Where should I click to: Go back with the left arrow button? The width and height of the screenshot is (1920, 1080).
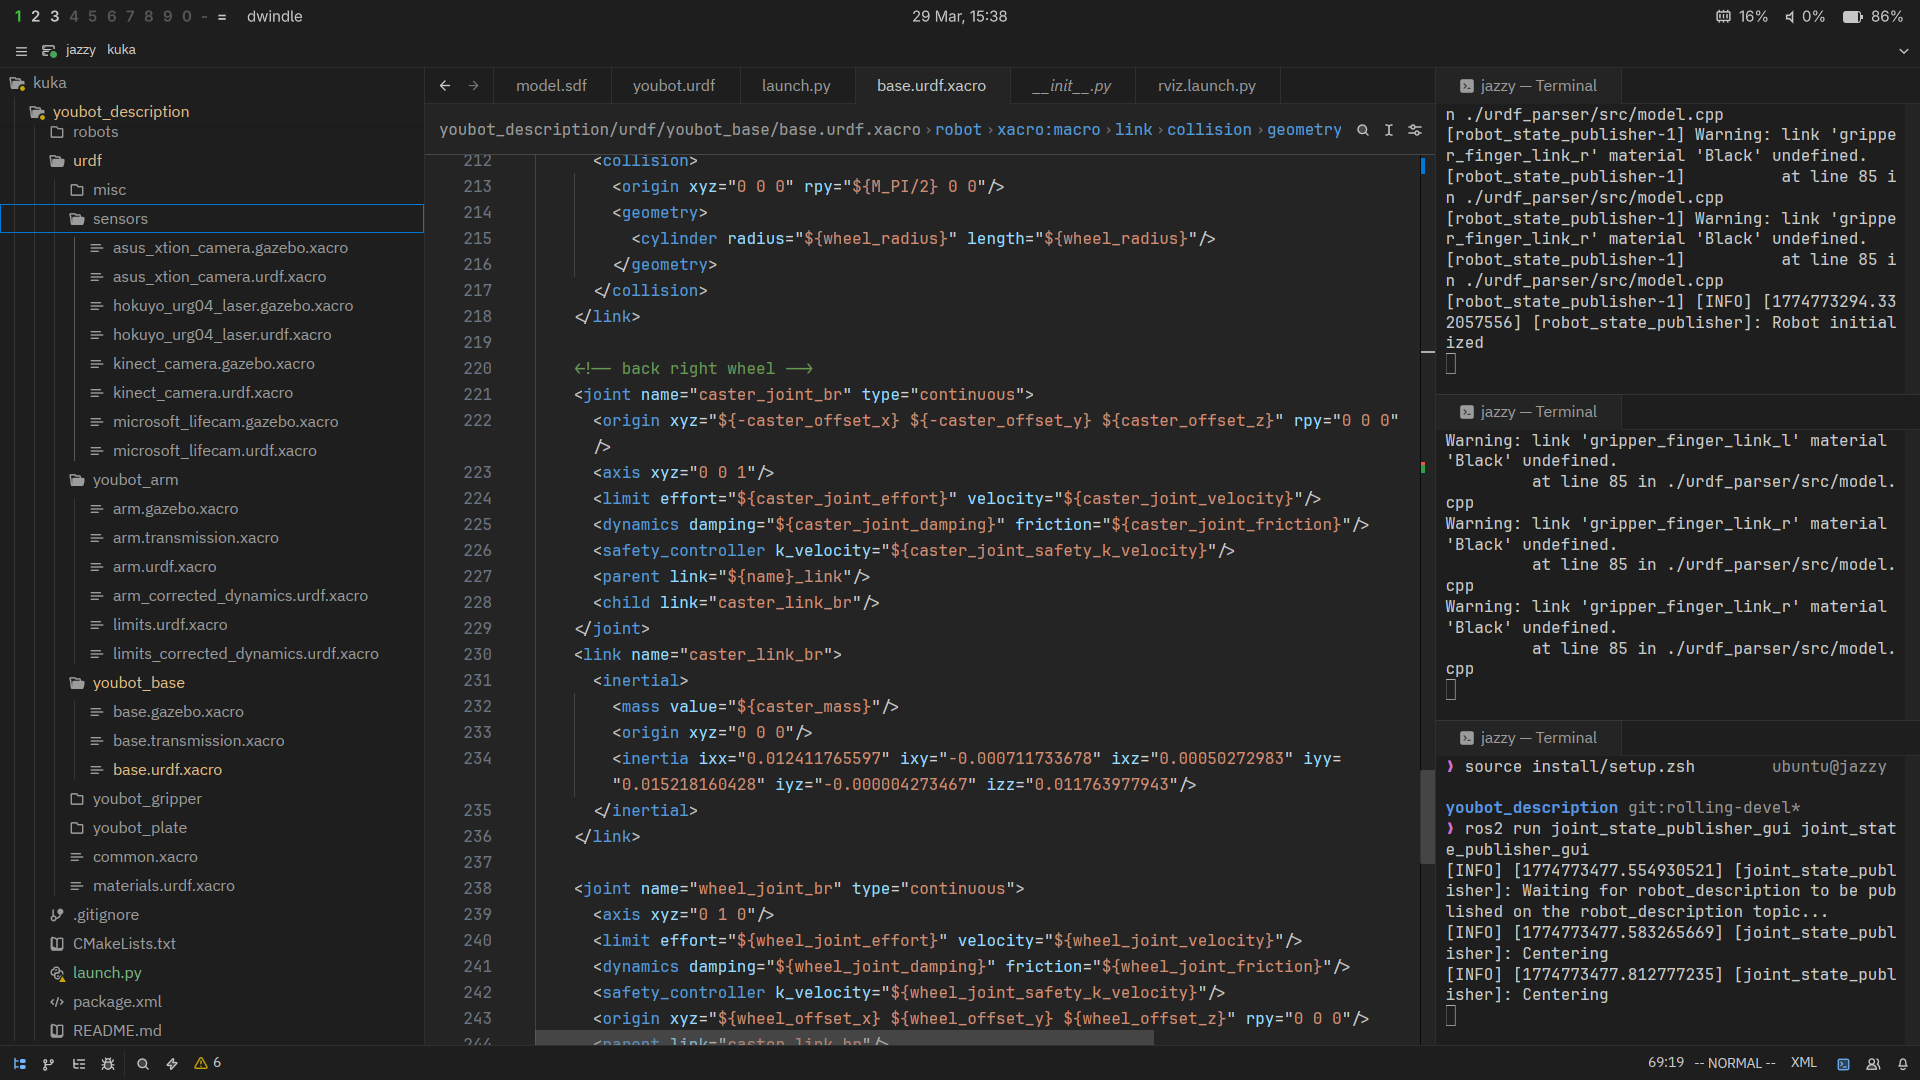(x=445, y=86)
